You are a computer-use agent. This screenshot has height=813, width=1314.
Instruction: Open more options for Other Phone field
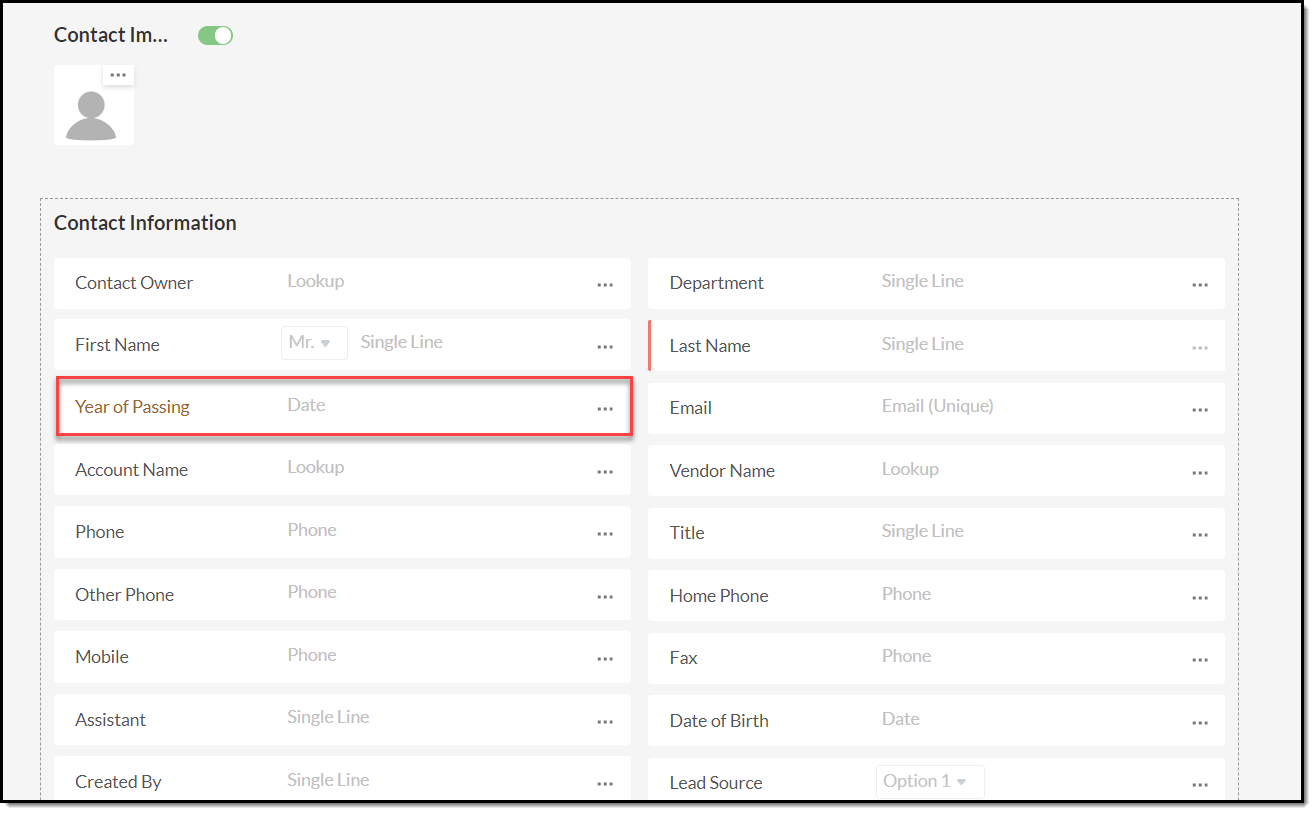click(605, 597)
